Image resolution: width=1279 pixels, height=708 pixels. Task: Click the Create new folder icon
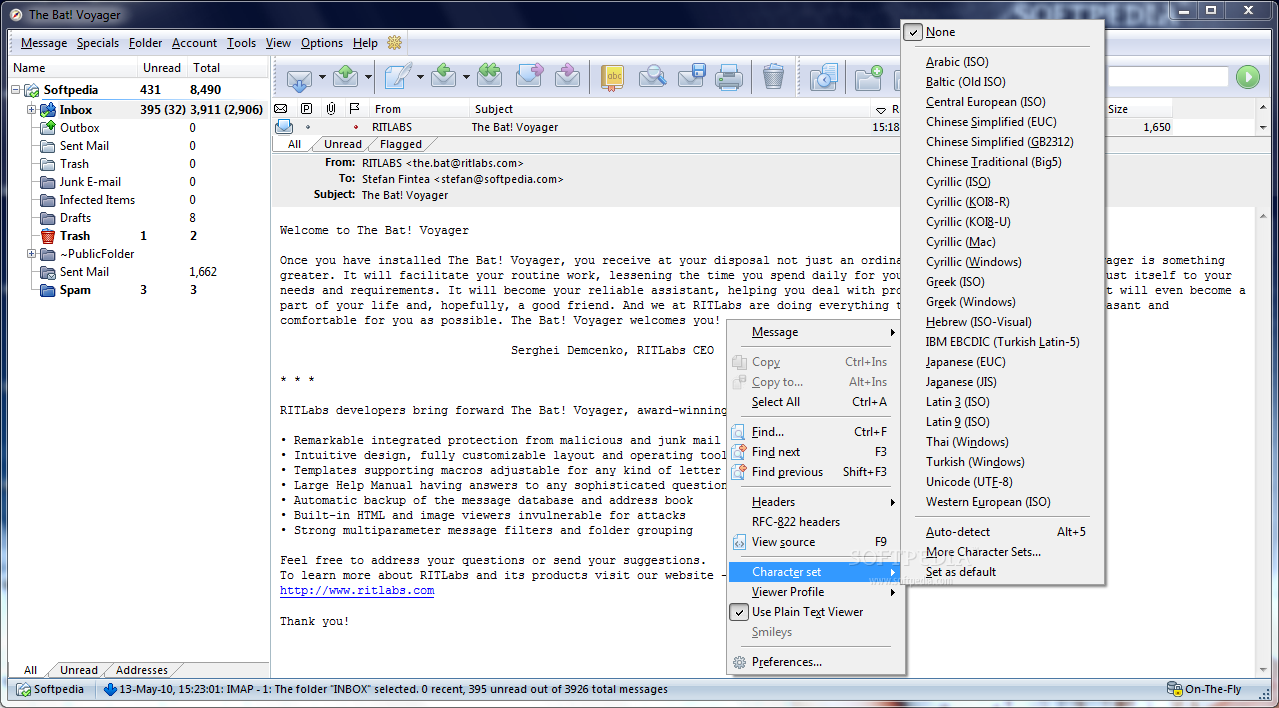click(869, 77)
